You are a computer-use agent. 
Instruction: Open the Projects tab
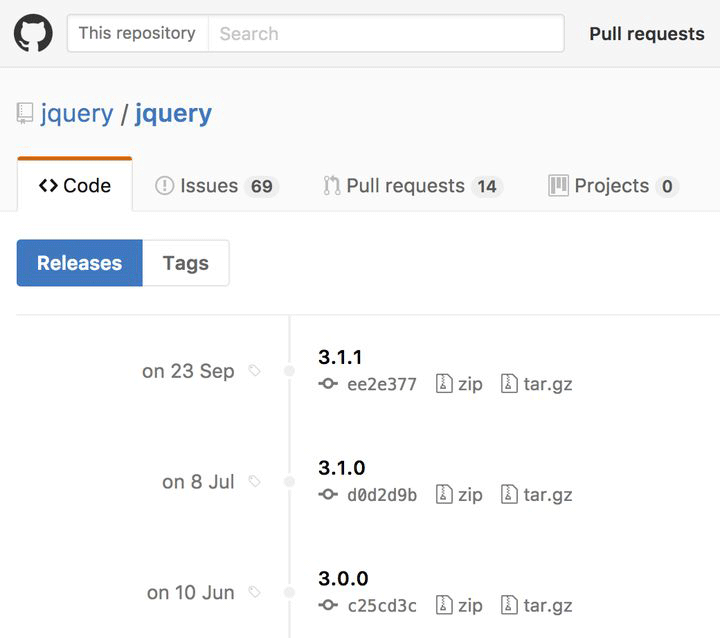pos(613,186)
